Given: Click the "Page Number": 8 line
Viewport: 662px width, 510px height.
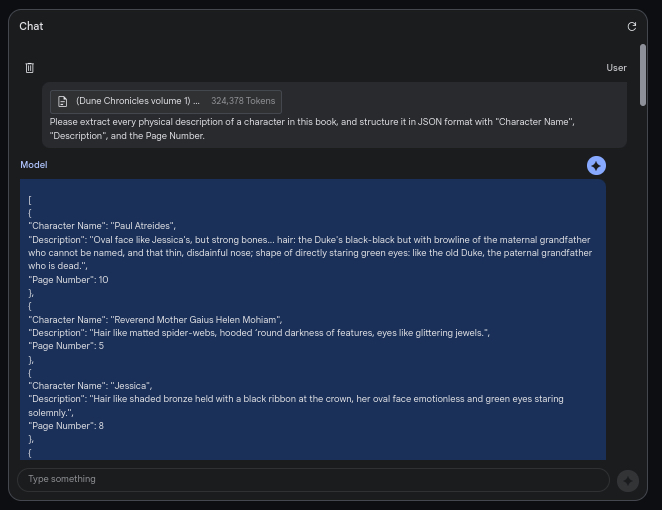Looking at the screenshot, I should tap(66, 426).
